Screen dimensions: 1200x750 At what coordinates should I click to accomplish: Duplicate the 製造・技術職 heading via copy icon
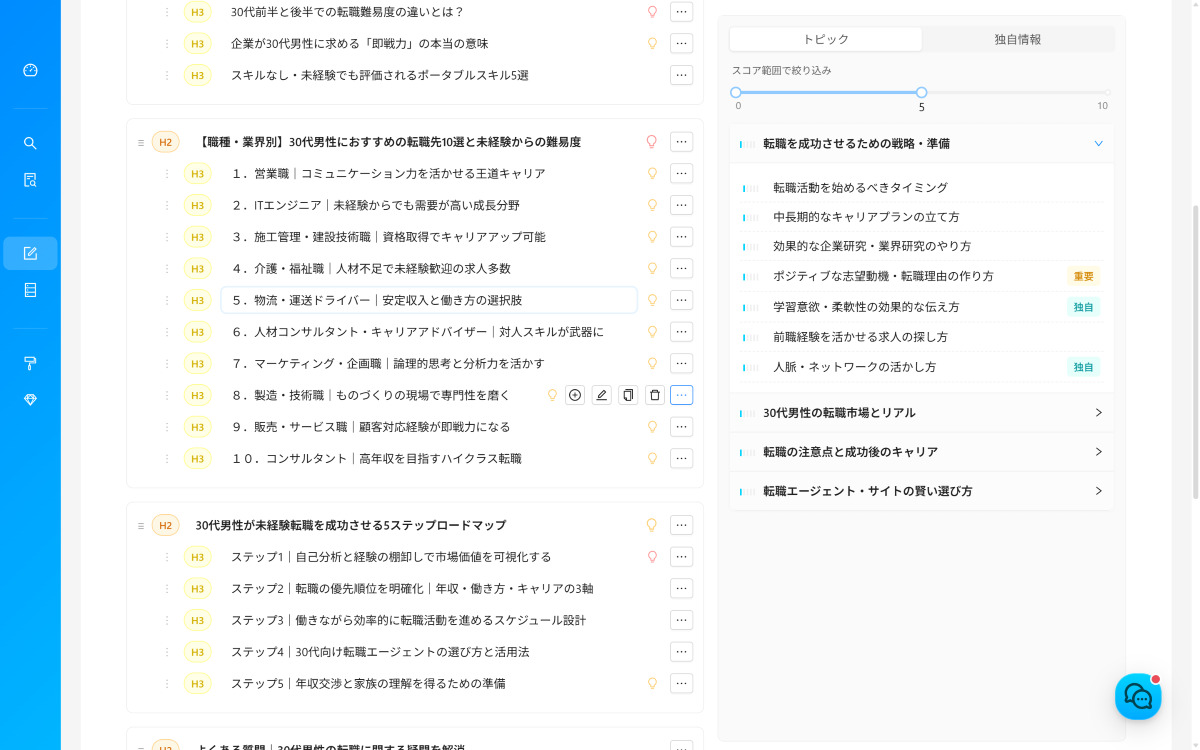pos(628,394)
